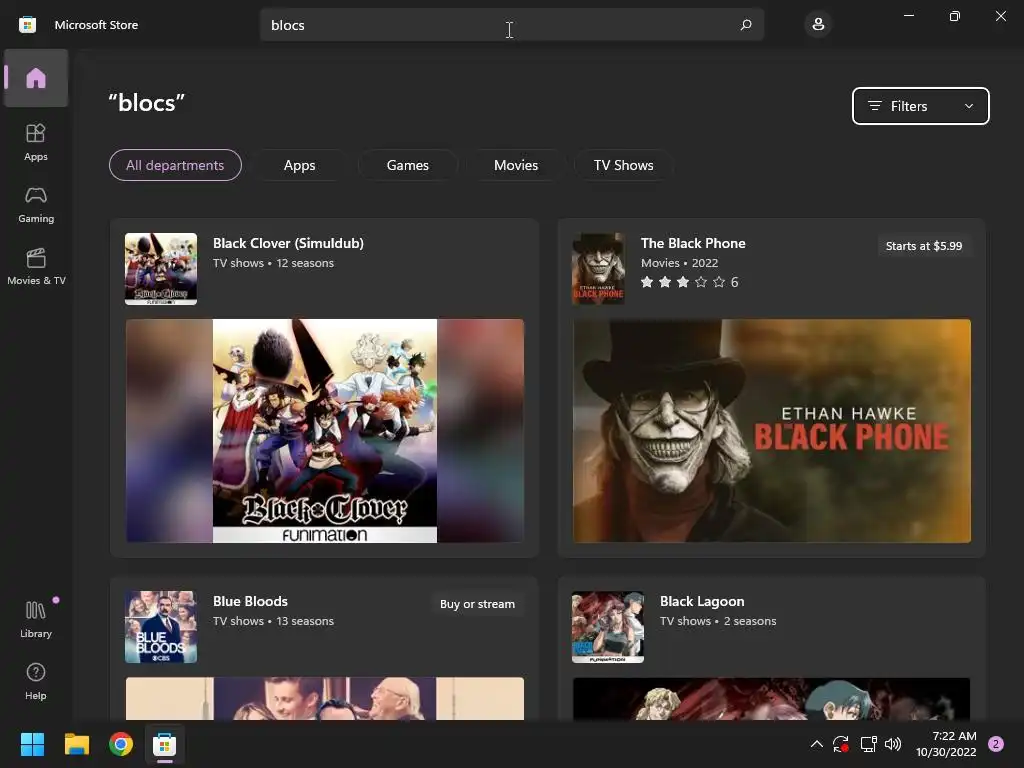The width and height of the screenshot is (1024, 768).
Task: Open Black Clover (Simuldub) title
Action: coord(288,243)
